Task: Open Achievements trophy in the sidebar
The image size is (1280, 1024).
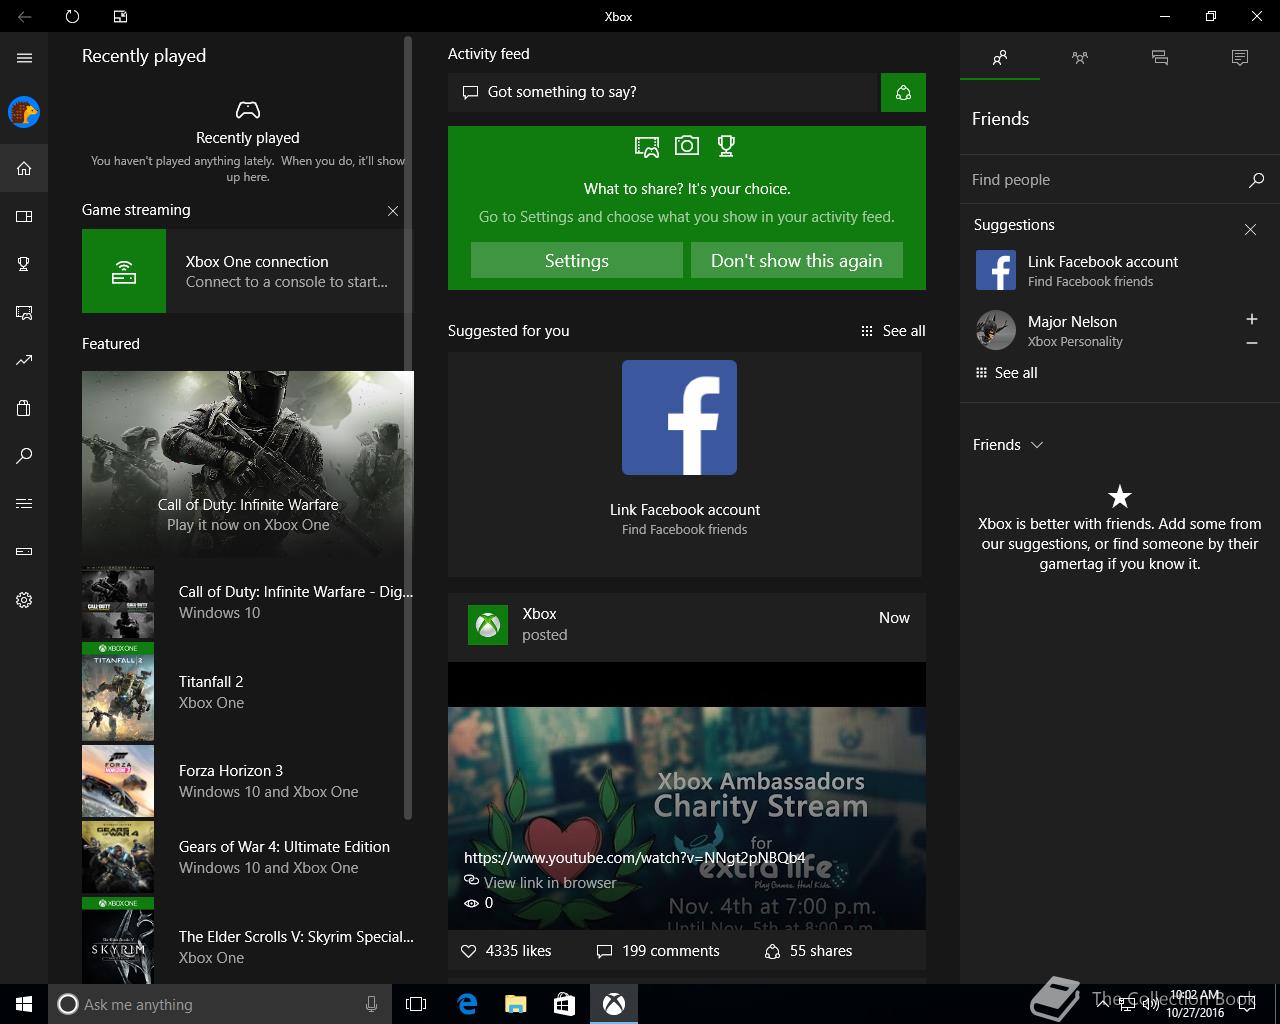Action: [24, 264]
